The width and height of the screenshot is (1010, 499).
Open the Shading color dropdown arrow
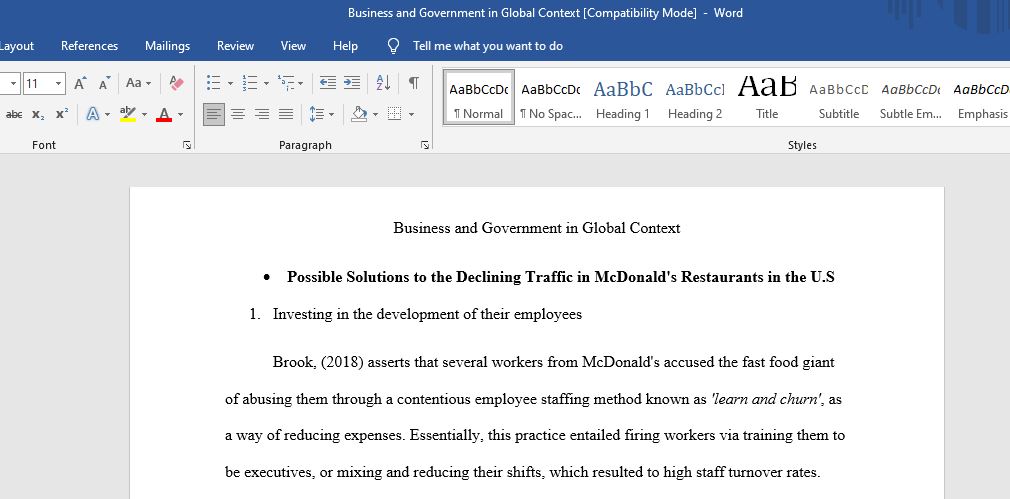pyautogui.click(x=376, y=115)
